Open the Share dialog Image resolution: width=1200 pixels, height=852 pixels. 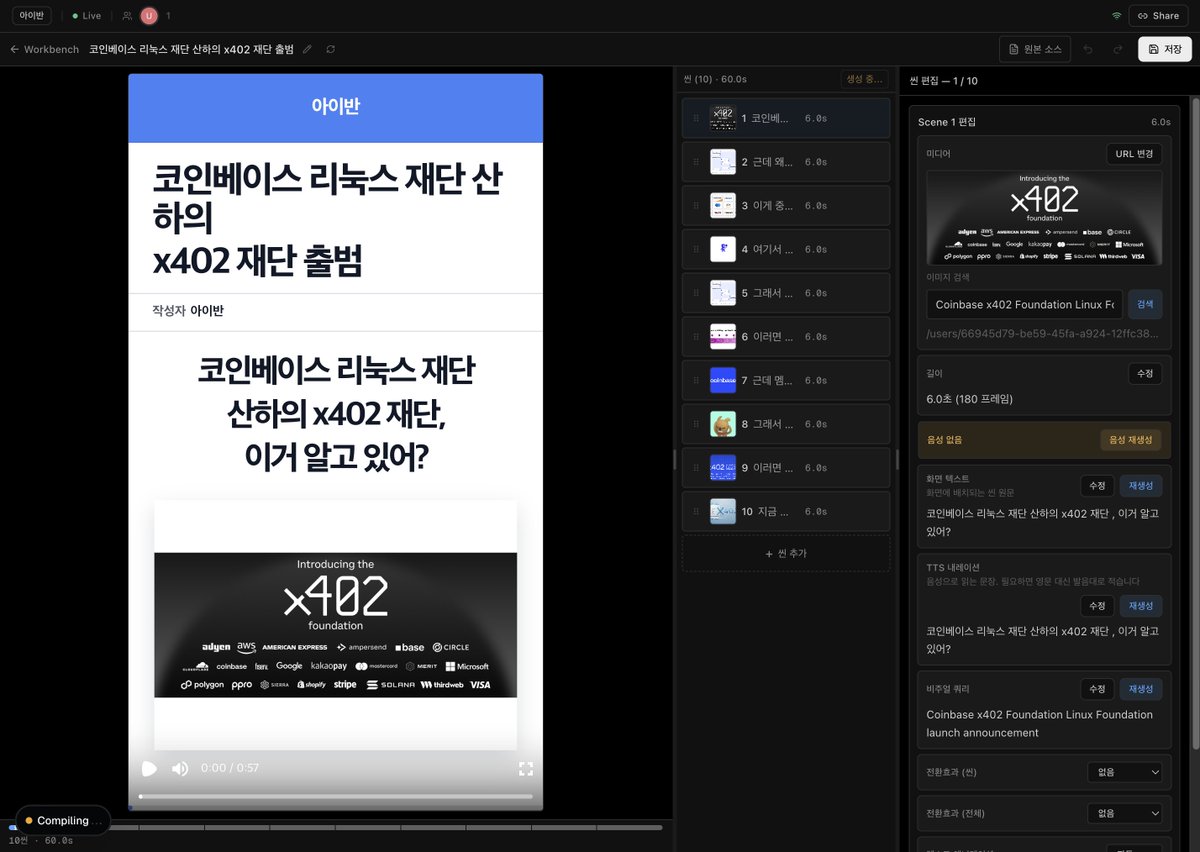(1158, 16)
